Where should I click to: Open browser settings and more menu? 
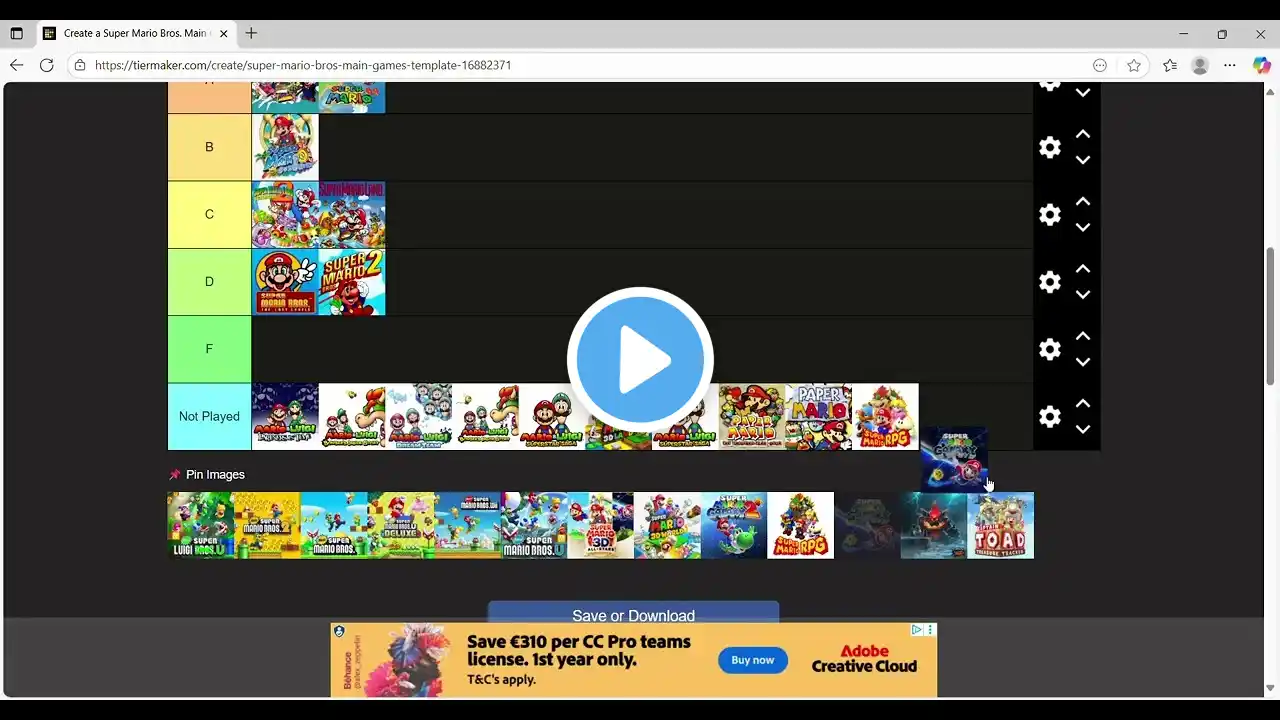[x=1230, y=65]
